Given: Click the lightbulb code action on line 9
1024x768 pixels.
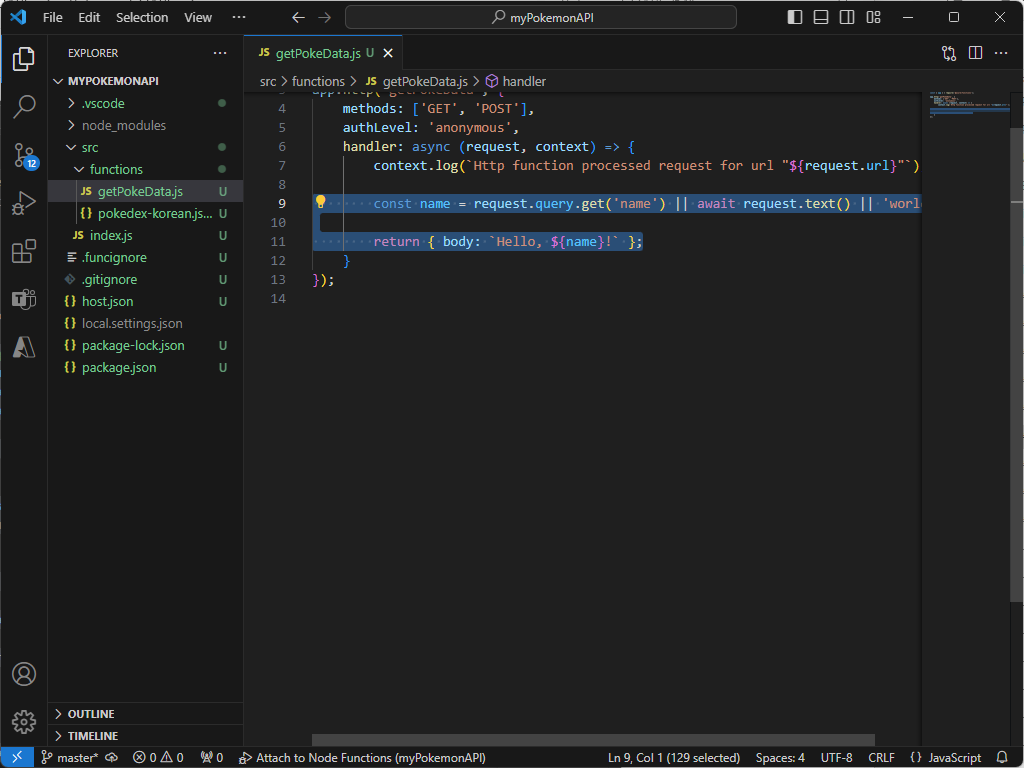Looking at the screenshot, I should click(321, 202).
